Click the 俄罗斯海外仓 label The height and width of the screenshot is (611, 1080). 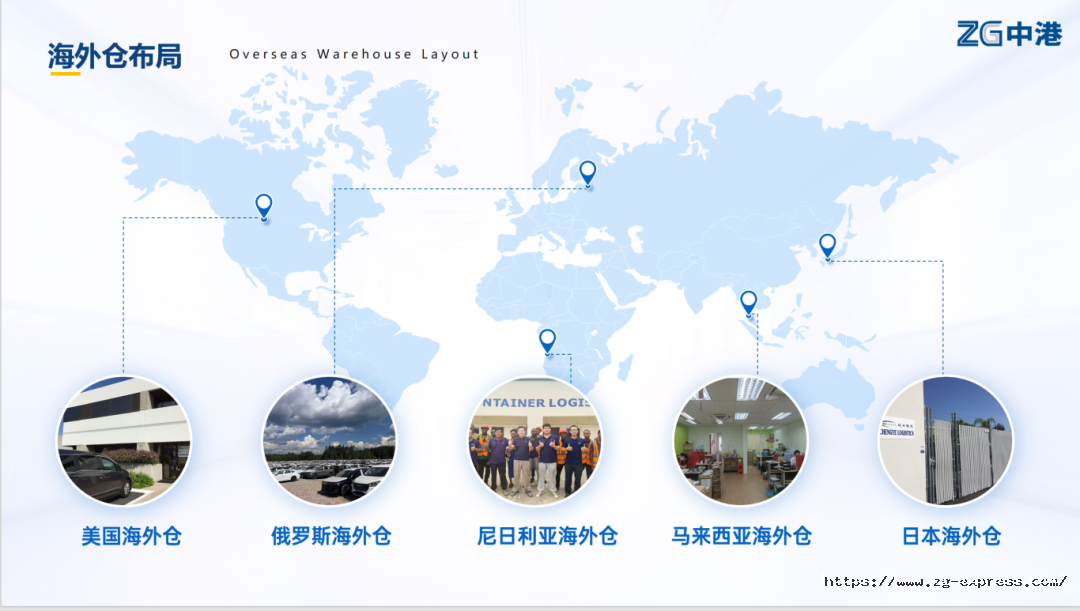click(331, 536)
